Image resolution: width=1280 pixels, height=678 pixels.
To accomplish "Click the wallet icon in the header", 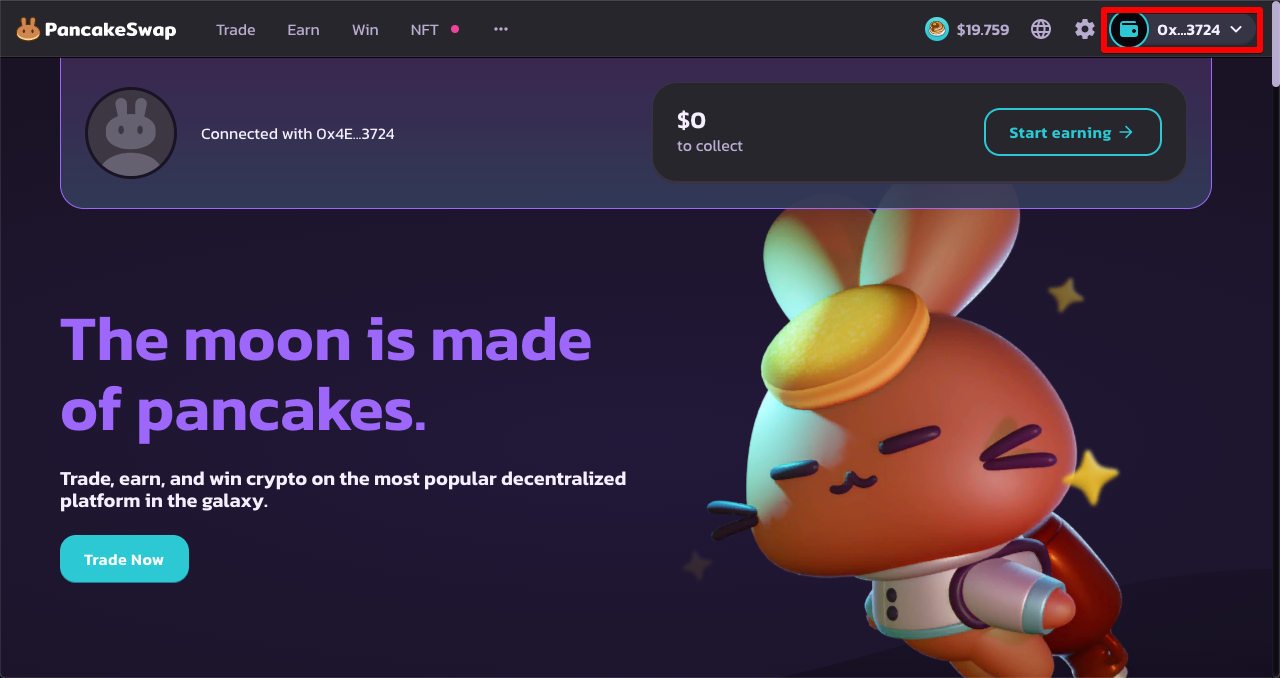I will pos(1129,30).
